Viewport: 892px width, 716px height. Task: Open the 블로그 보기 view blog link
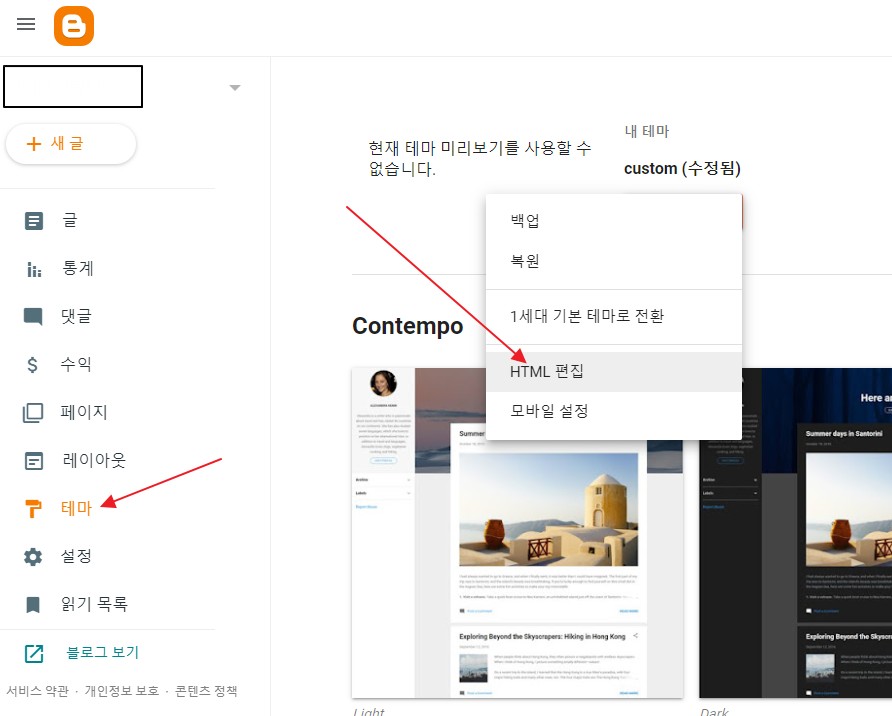[103, 652]
